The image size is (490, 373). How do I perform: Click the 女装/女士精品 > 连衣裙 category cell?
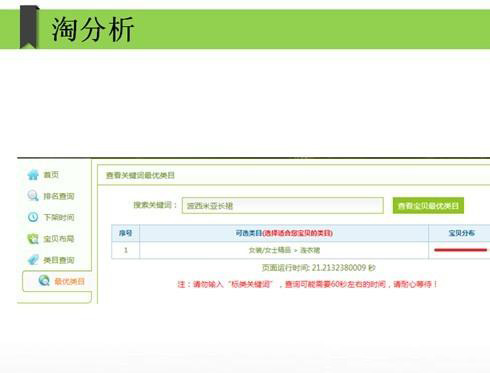pos(284,250)
